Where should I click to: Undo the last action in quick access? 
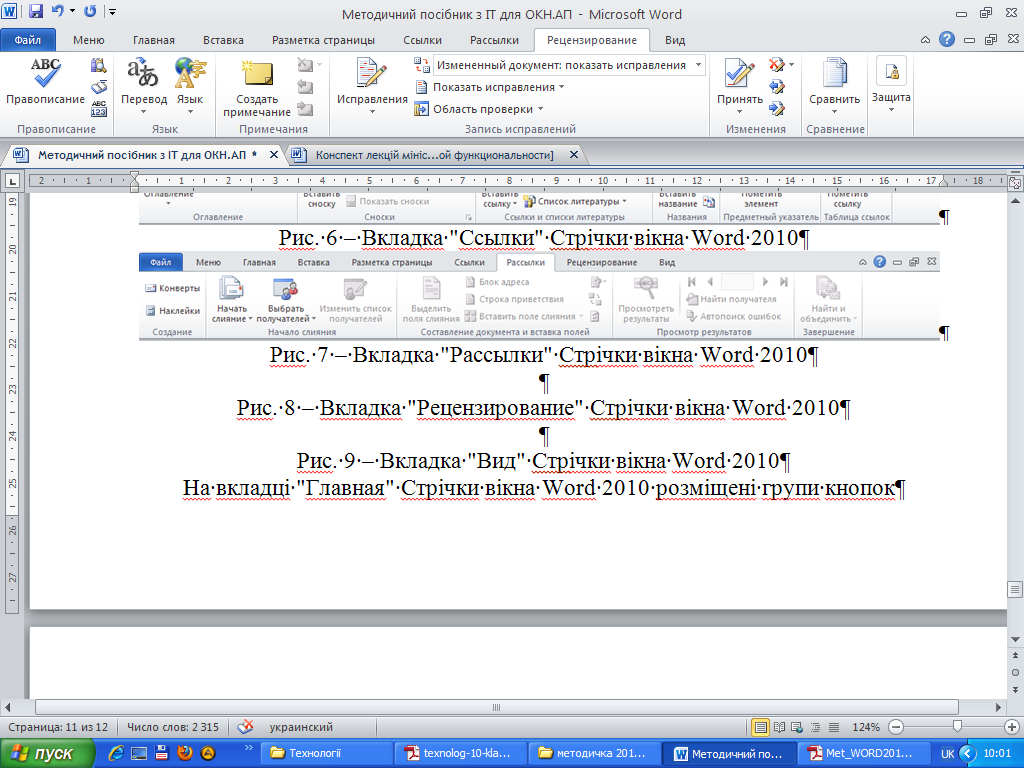[x=57, y=11]
